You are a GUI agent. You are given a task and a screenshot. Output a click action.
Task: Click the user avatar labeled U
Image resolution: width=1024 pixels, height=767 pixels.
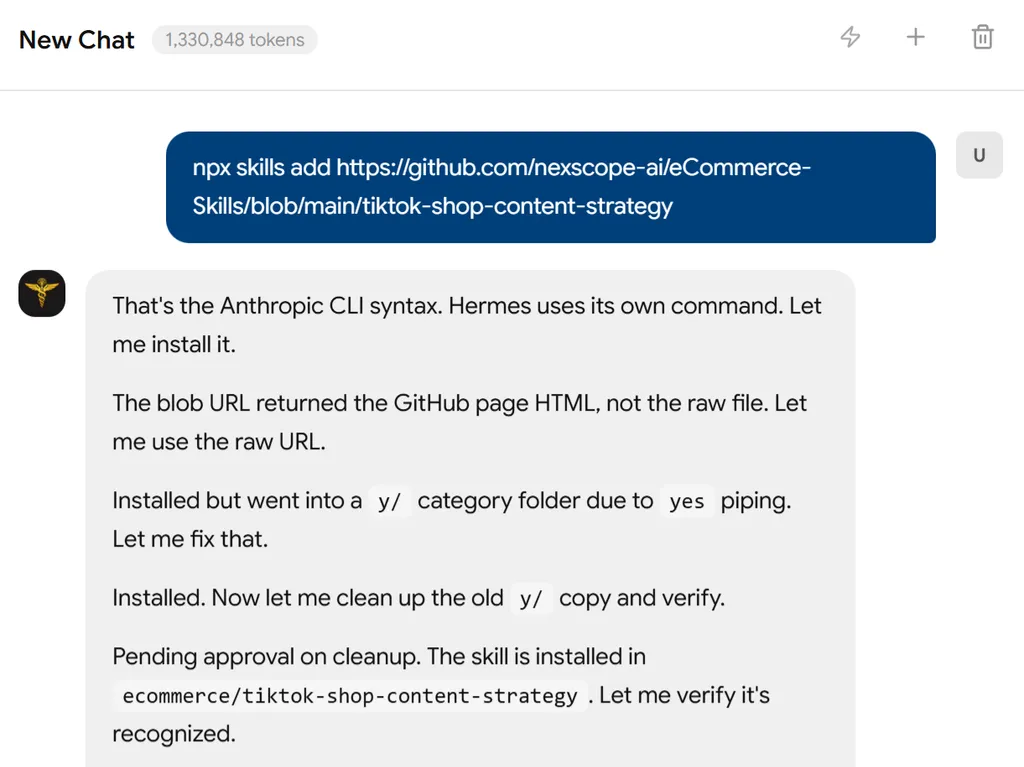click(x=979, y=155)
